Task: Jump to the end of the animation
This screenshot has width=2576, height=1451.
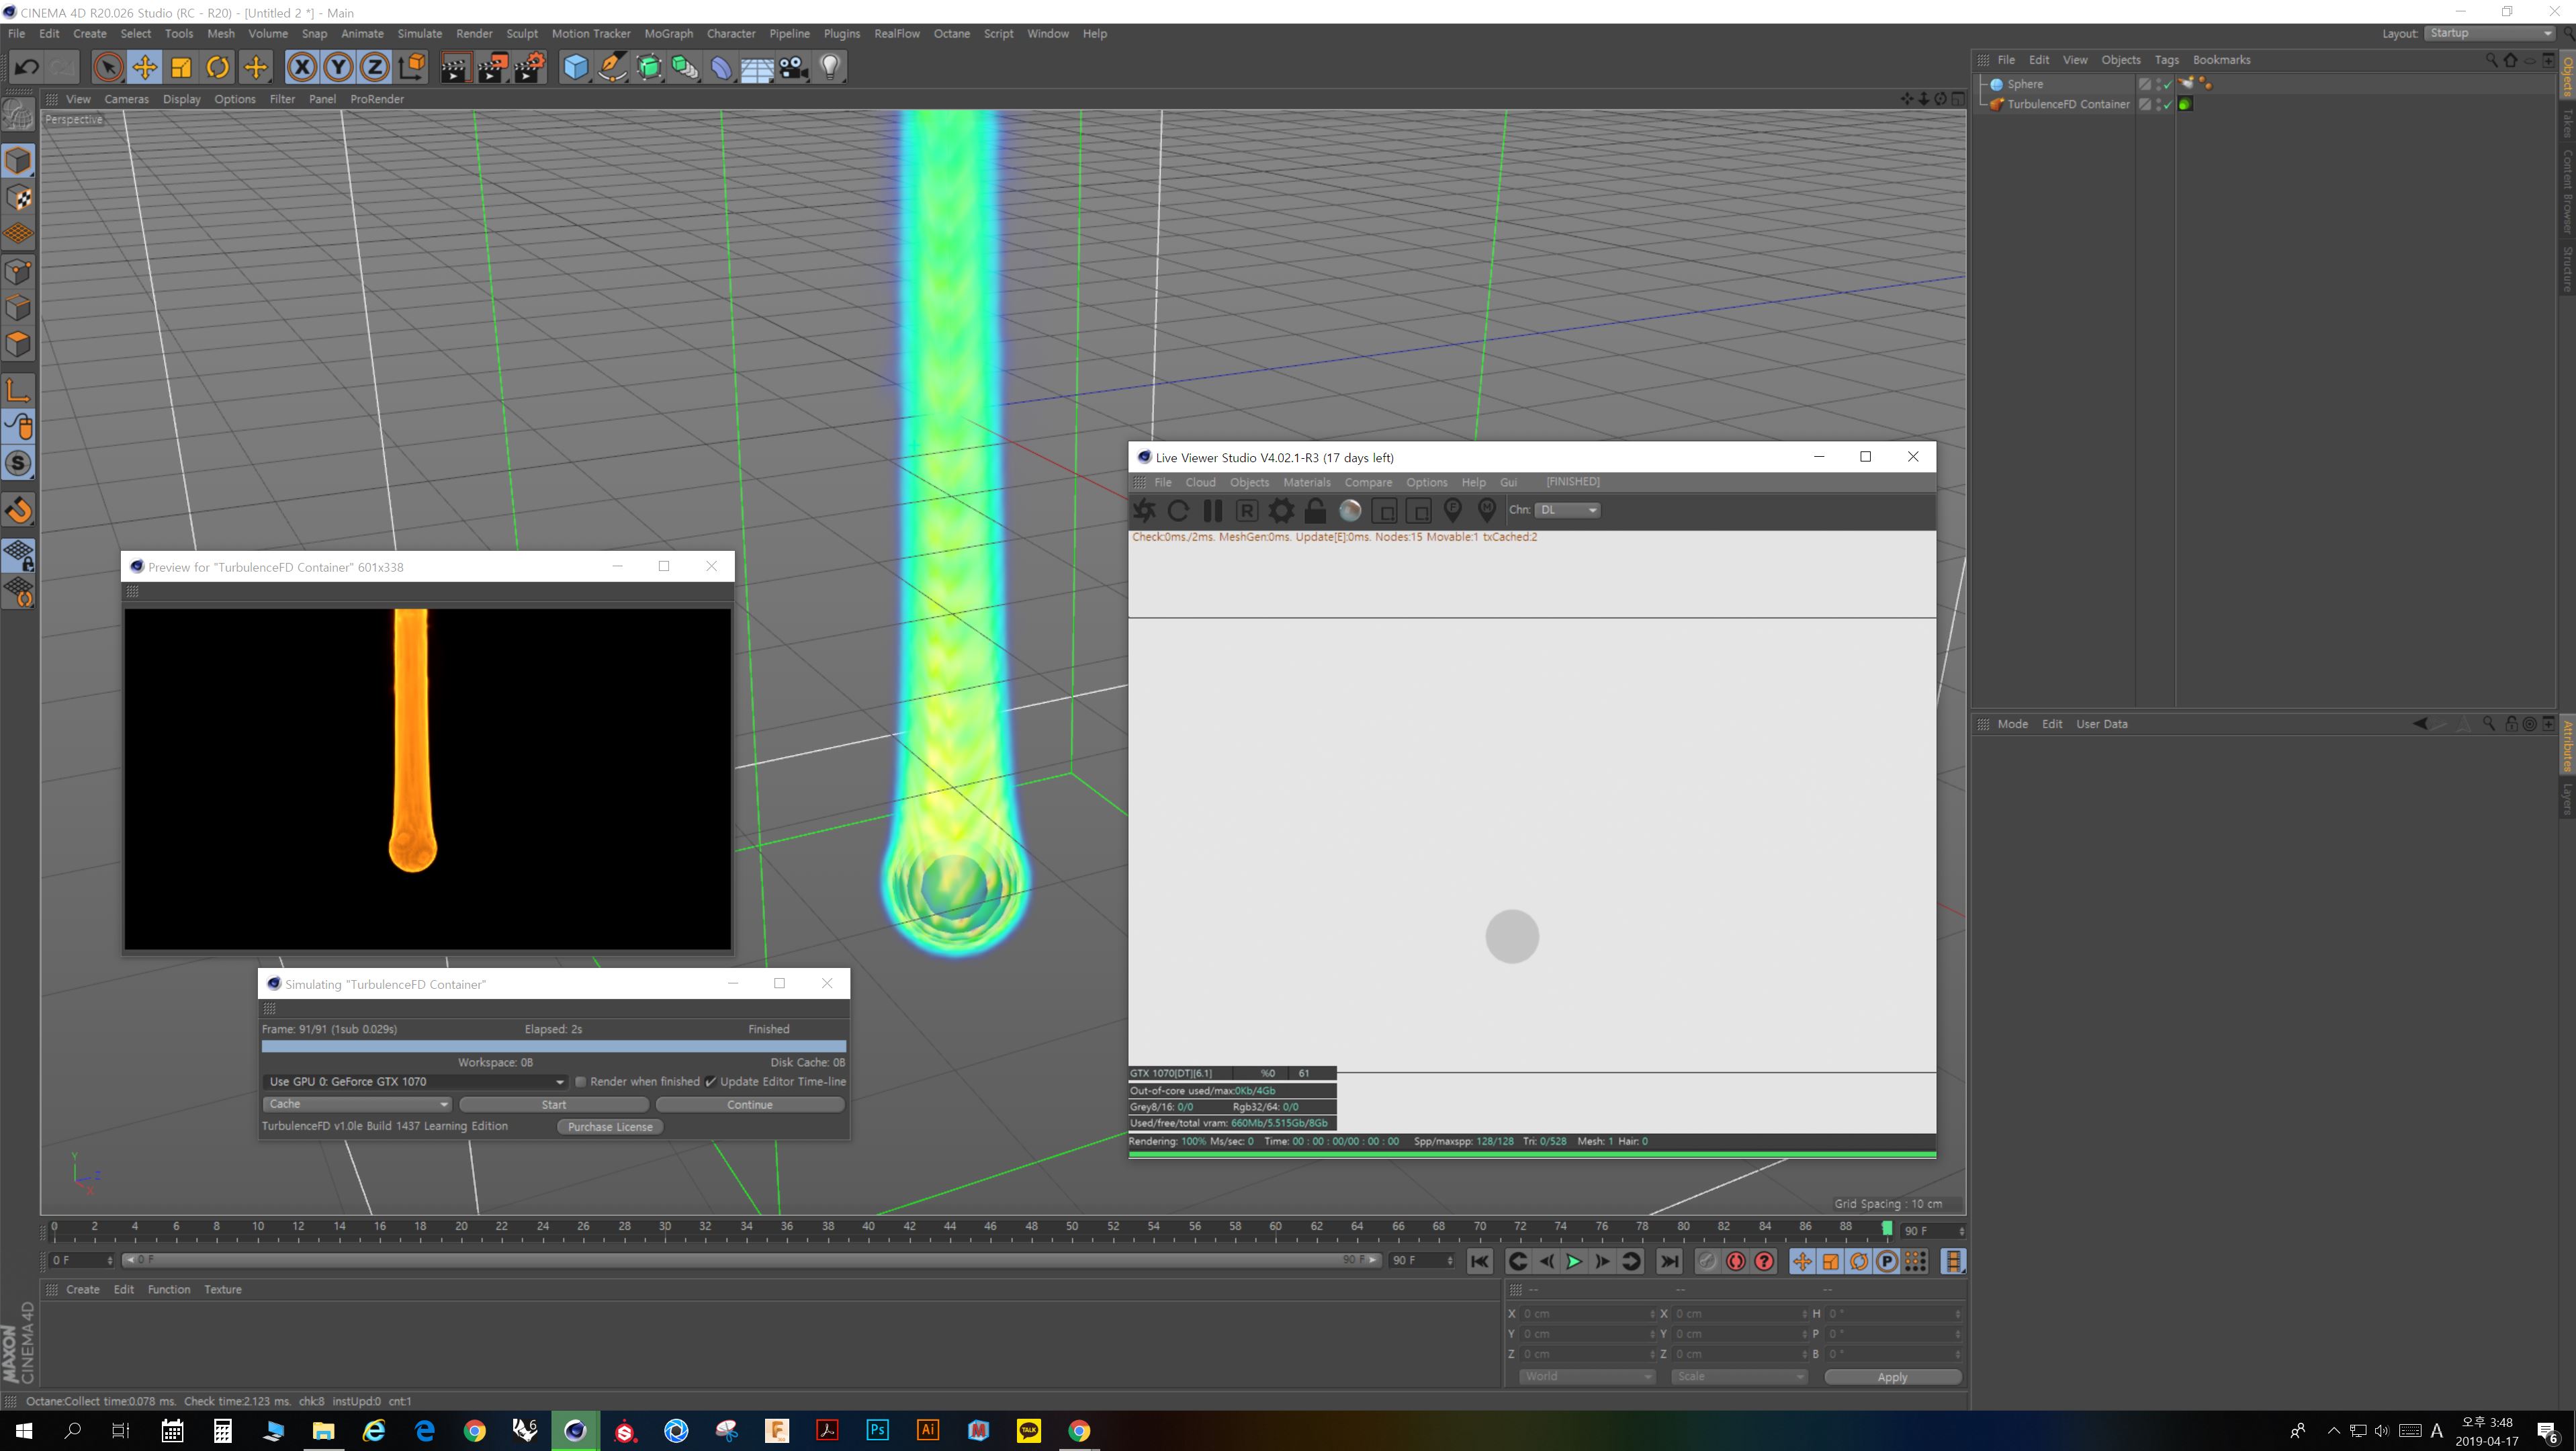Action: click(x=1669, y=1262)
